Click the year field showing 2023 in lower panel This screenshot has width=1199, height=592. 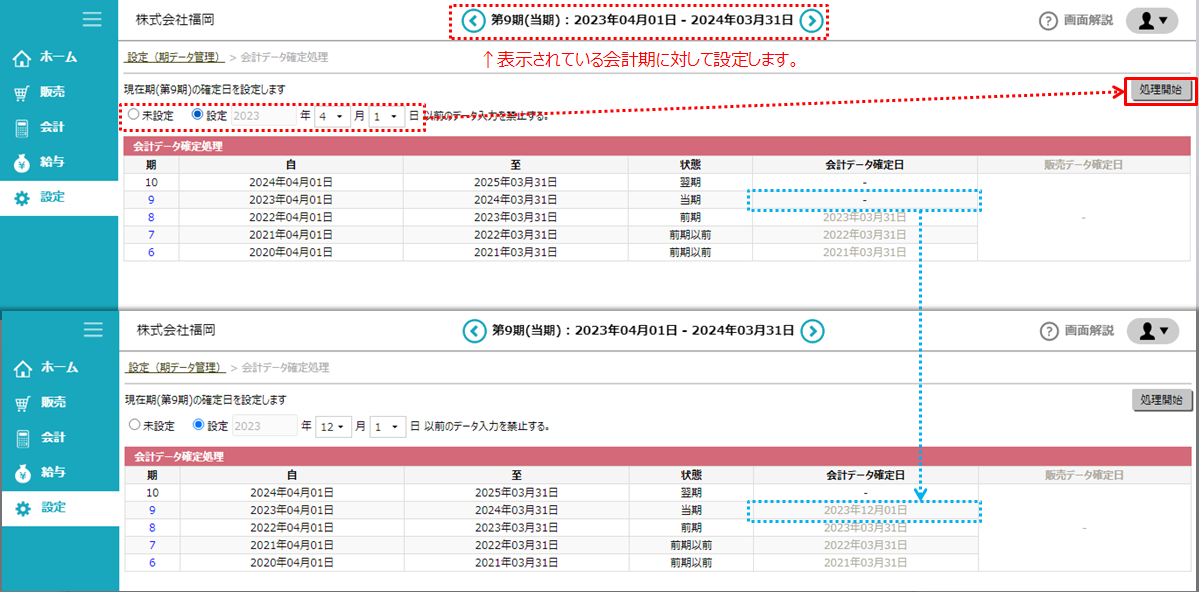click(264, 426)
